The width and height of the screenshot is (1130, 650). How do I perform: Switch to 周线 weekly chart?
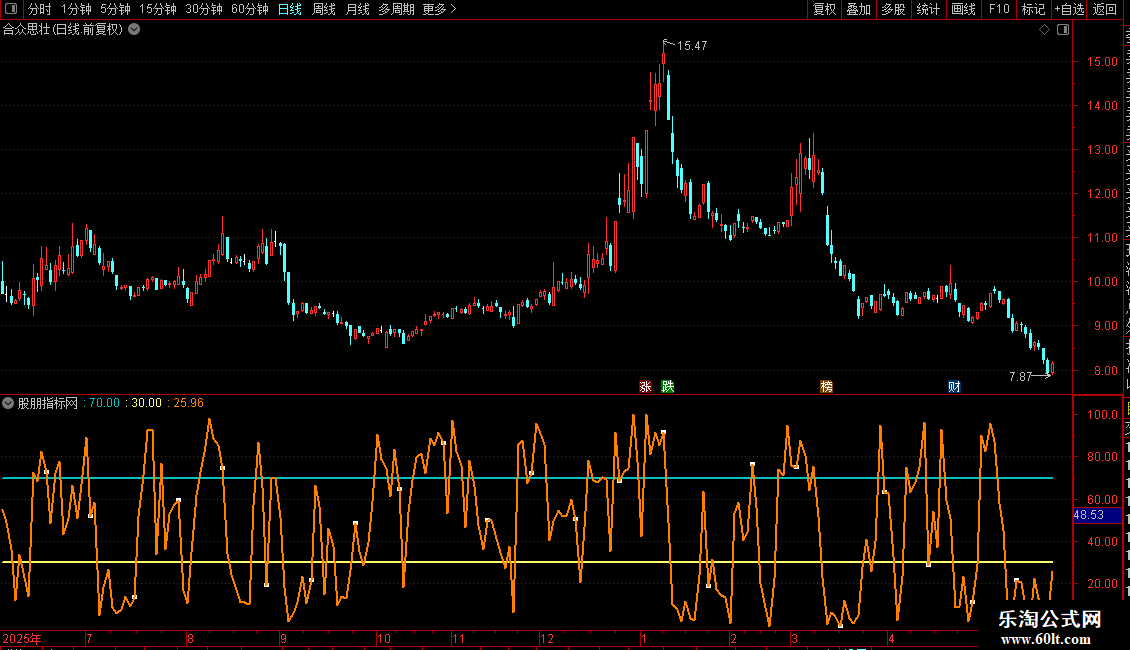(324, 9)
